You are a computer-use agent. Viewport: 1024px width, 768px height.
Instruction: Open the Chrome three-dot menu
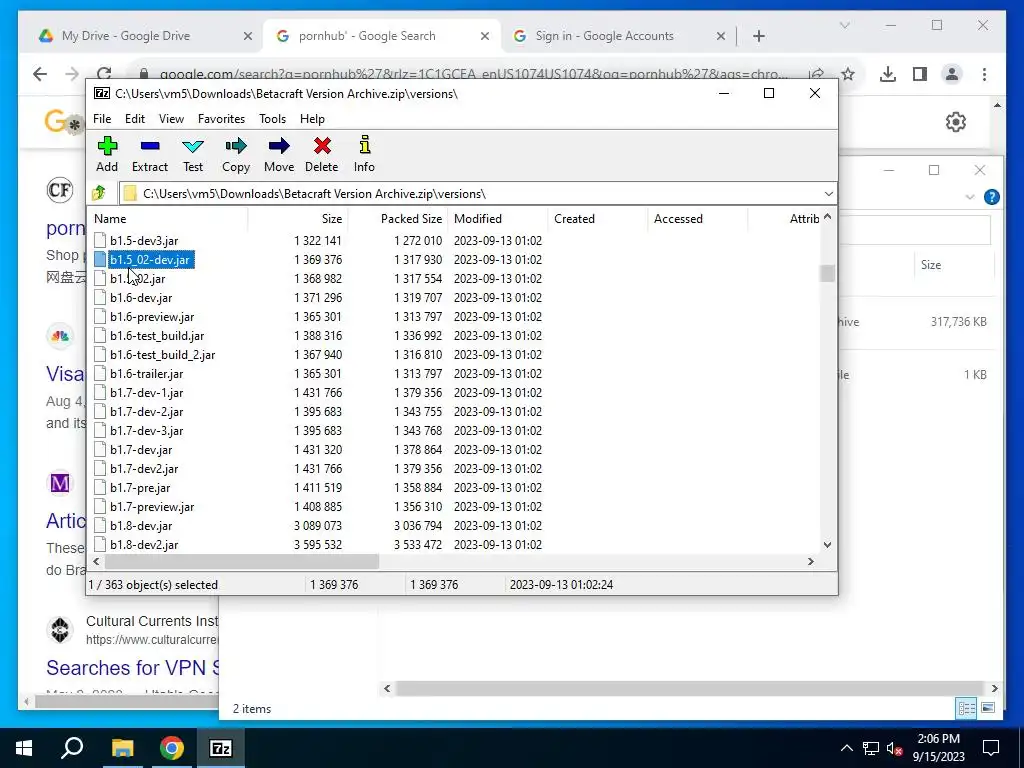point(984,74)
